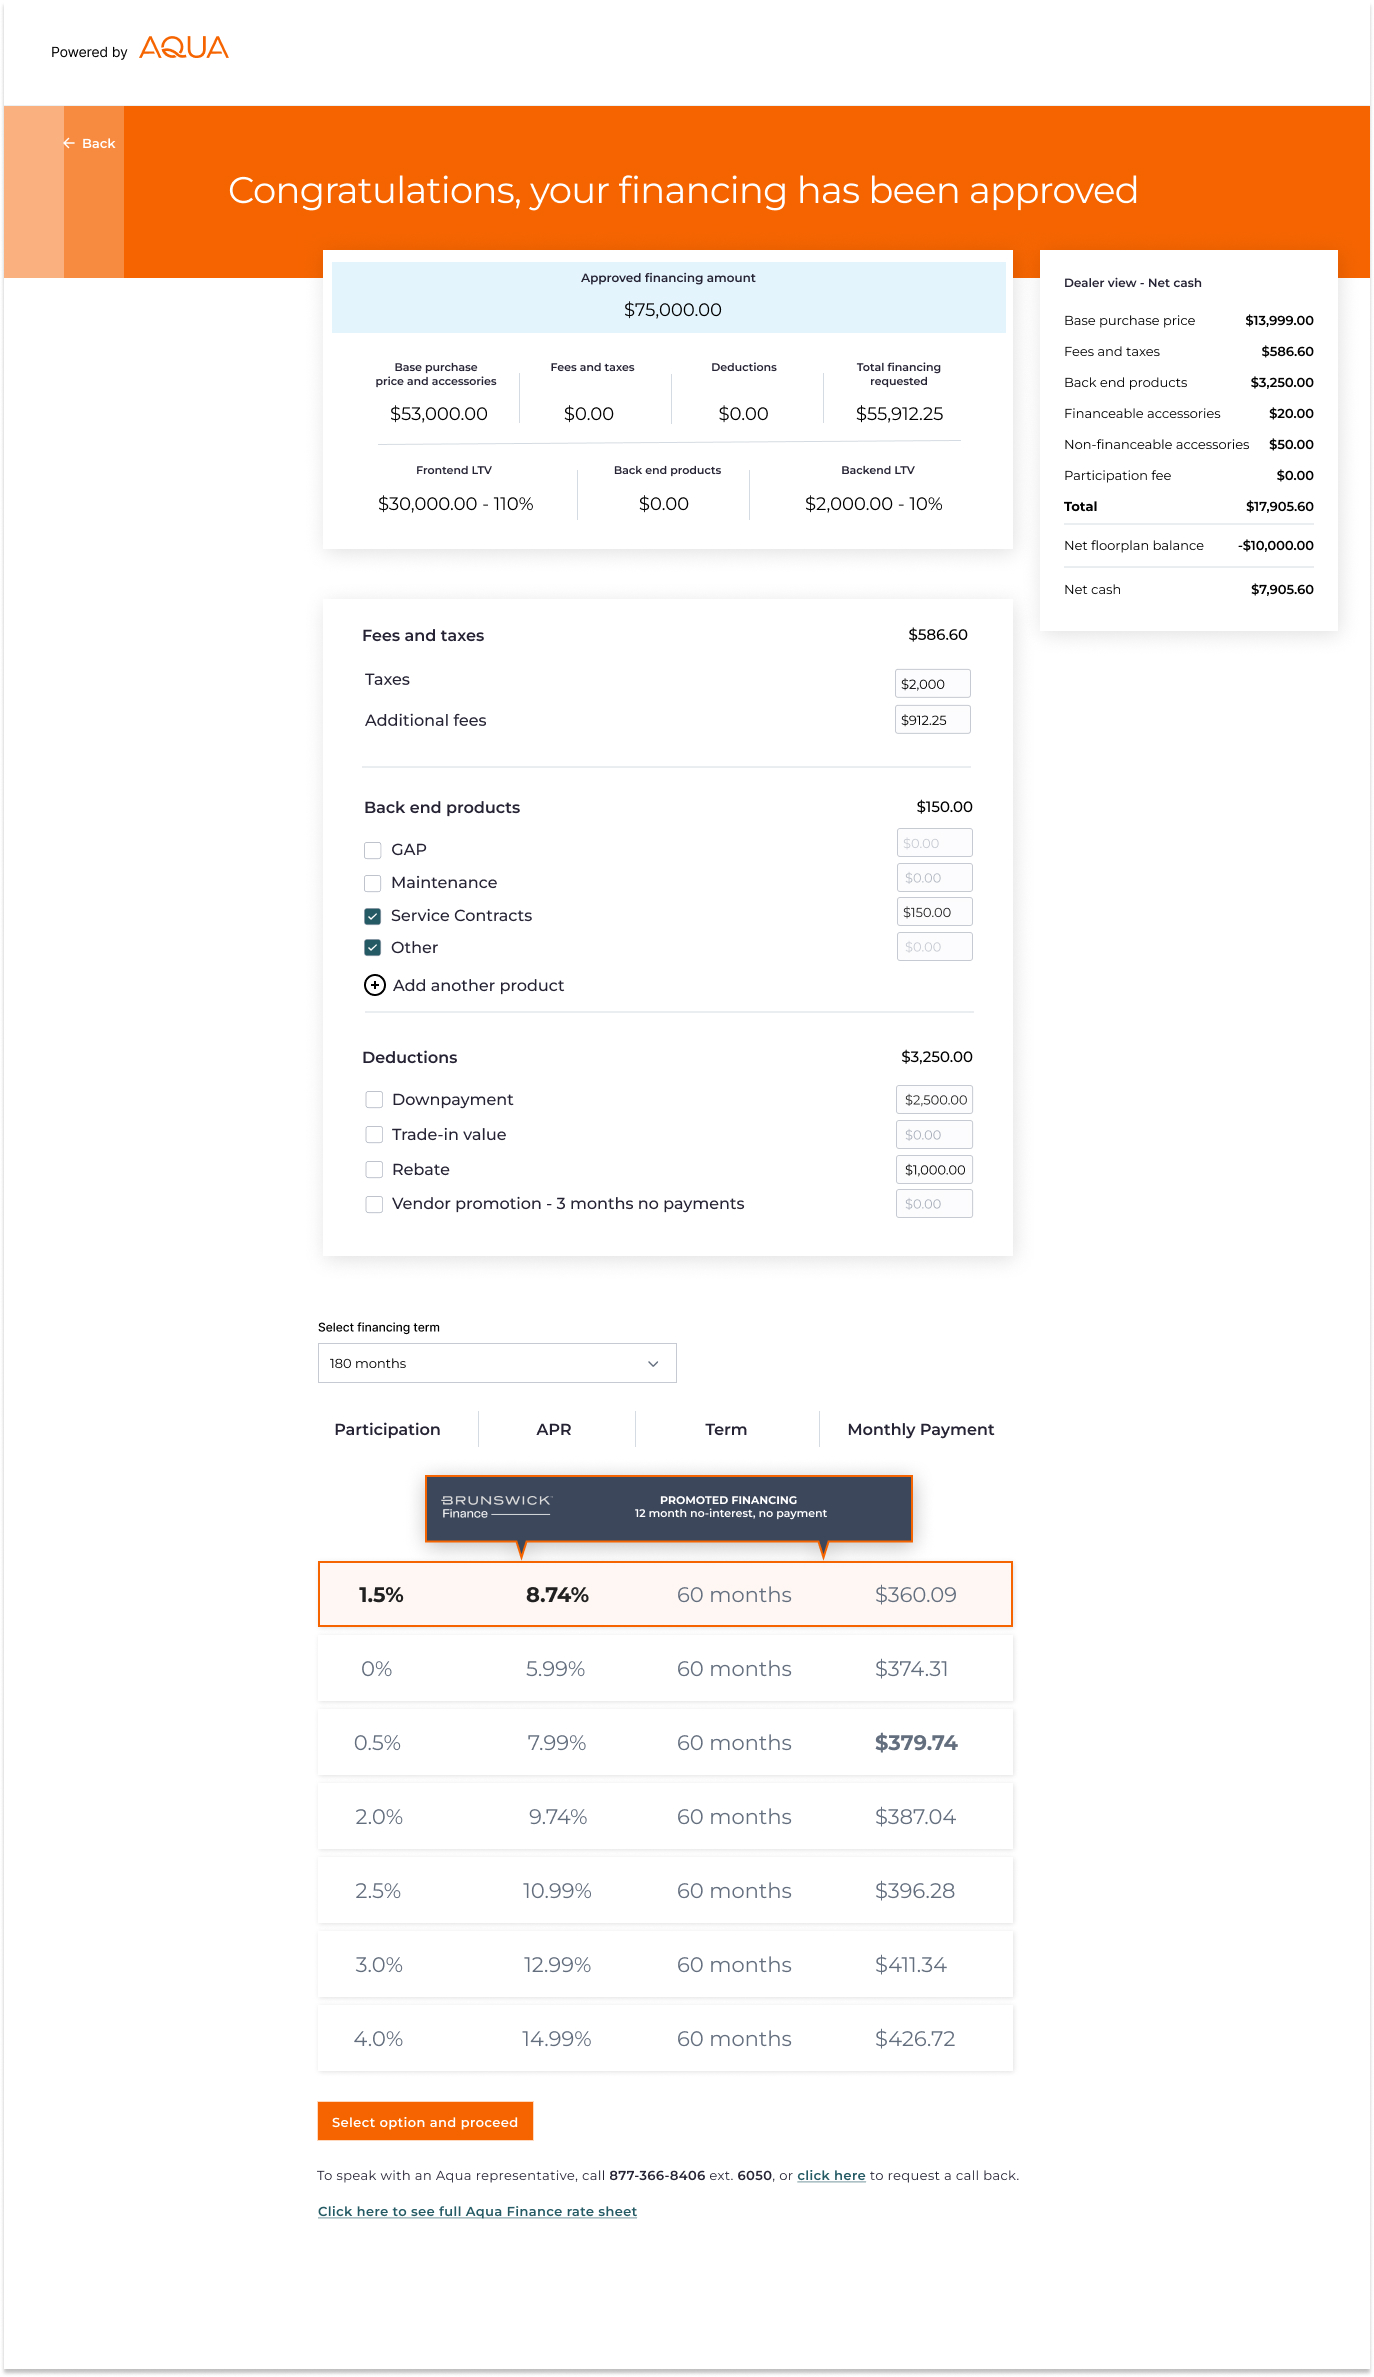
Task: Check the Vendor promotion checkbox
Action: 374,1204
